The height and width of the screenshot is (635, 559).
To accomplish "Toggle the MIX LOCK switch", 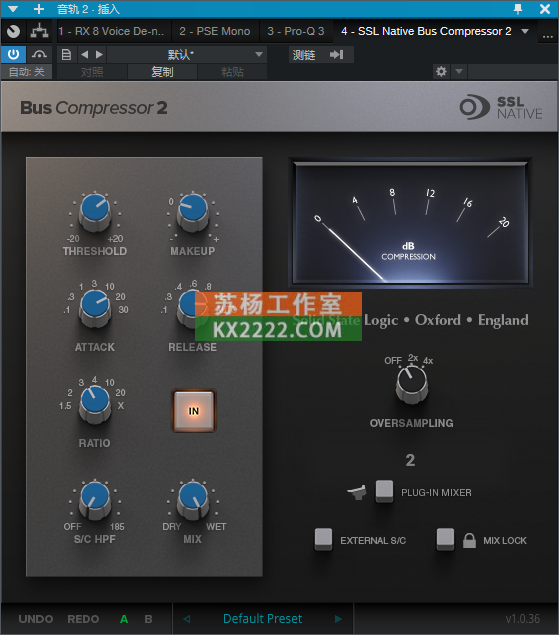I will [445, 539].
